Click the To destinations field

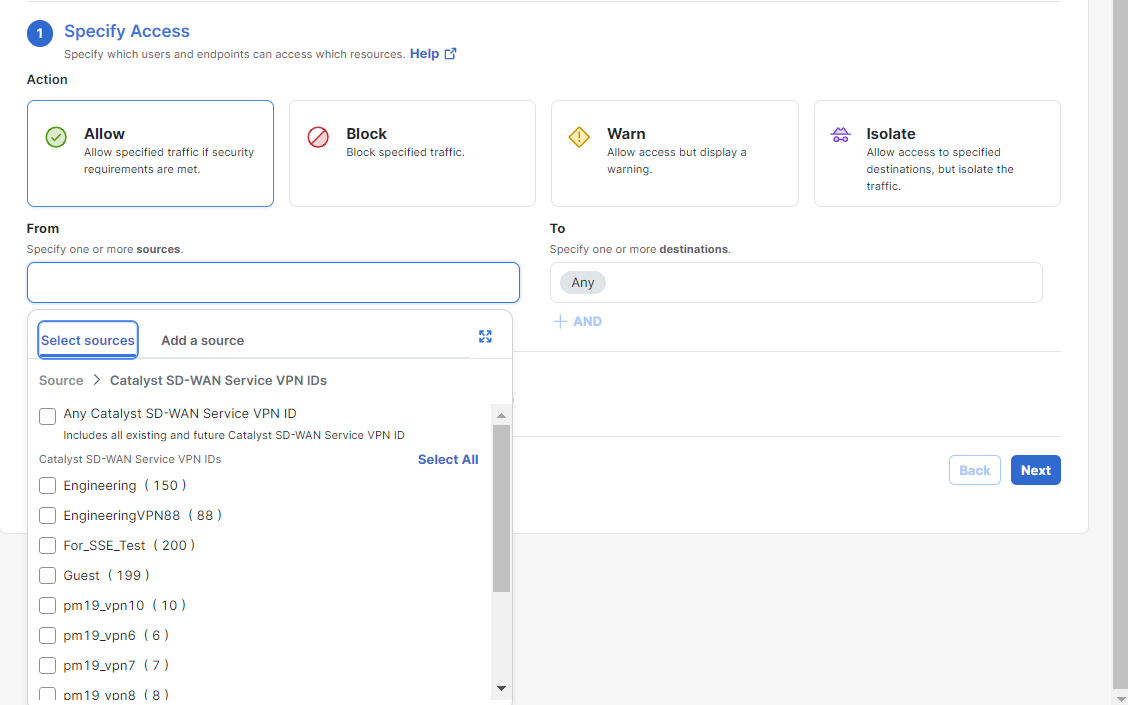(x=796, y=282)
